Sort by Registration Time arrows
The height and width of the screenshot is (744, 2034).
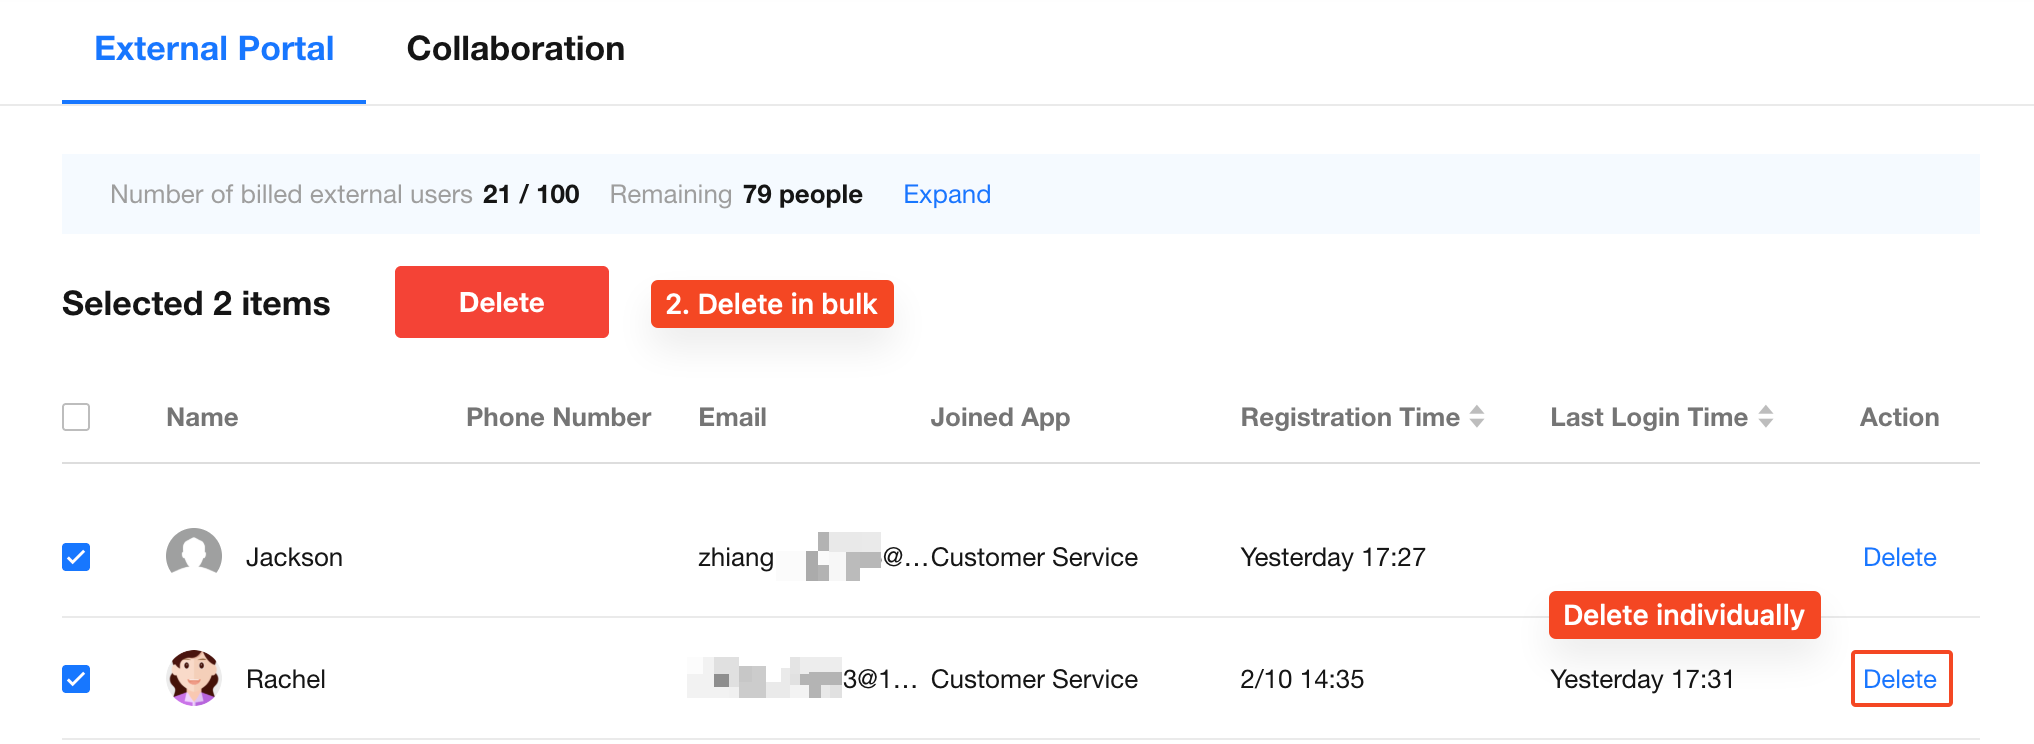pos(1477,417)
